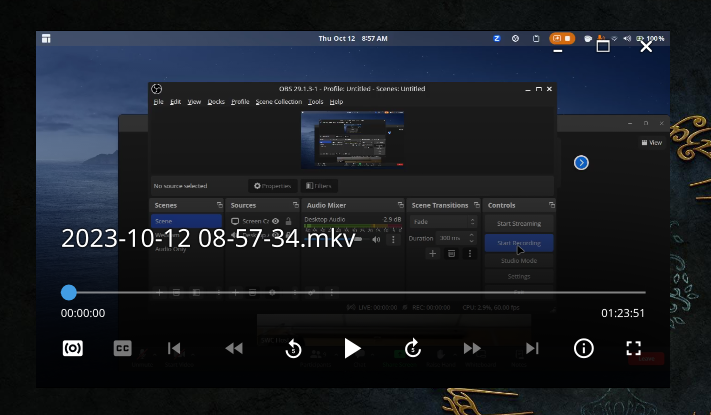Click the Thu Oct 12 8:57 AM clock
This screenshot has width=711, height=415.
(x=353, y=39)
